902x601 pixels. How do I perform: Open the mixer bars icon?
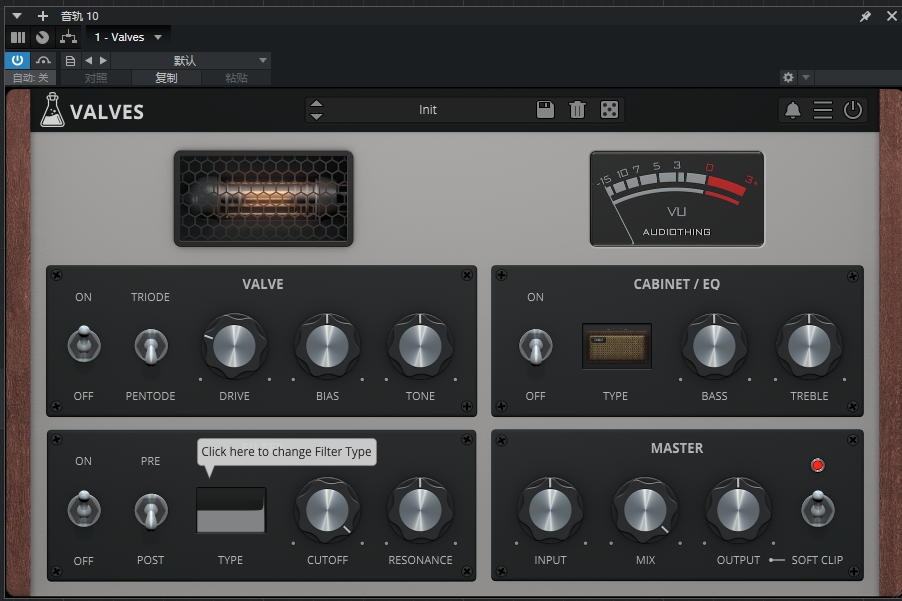coord(18,38)
